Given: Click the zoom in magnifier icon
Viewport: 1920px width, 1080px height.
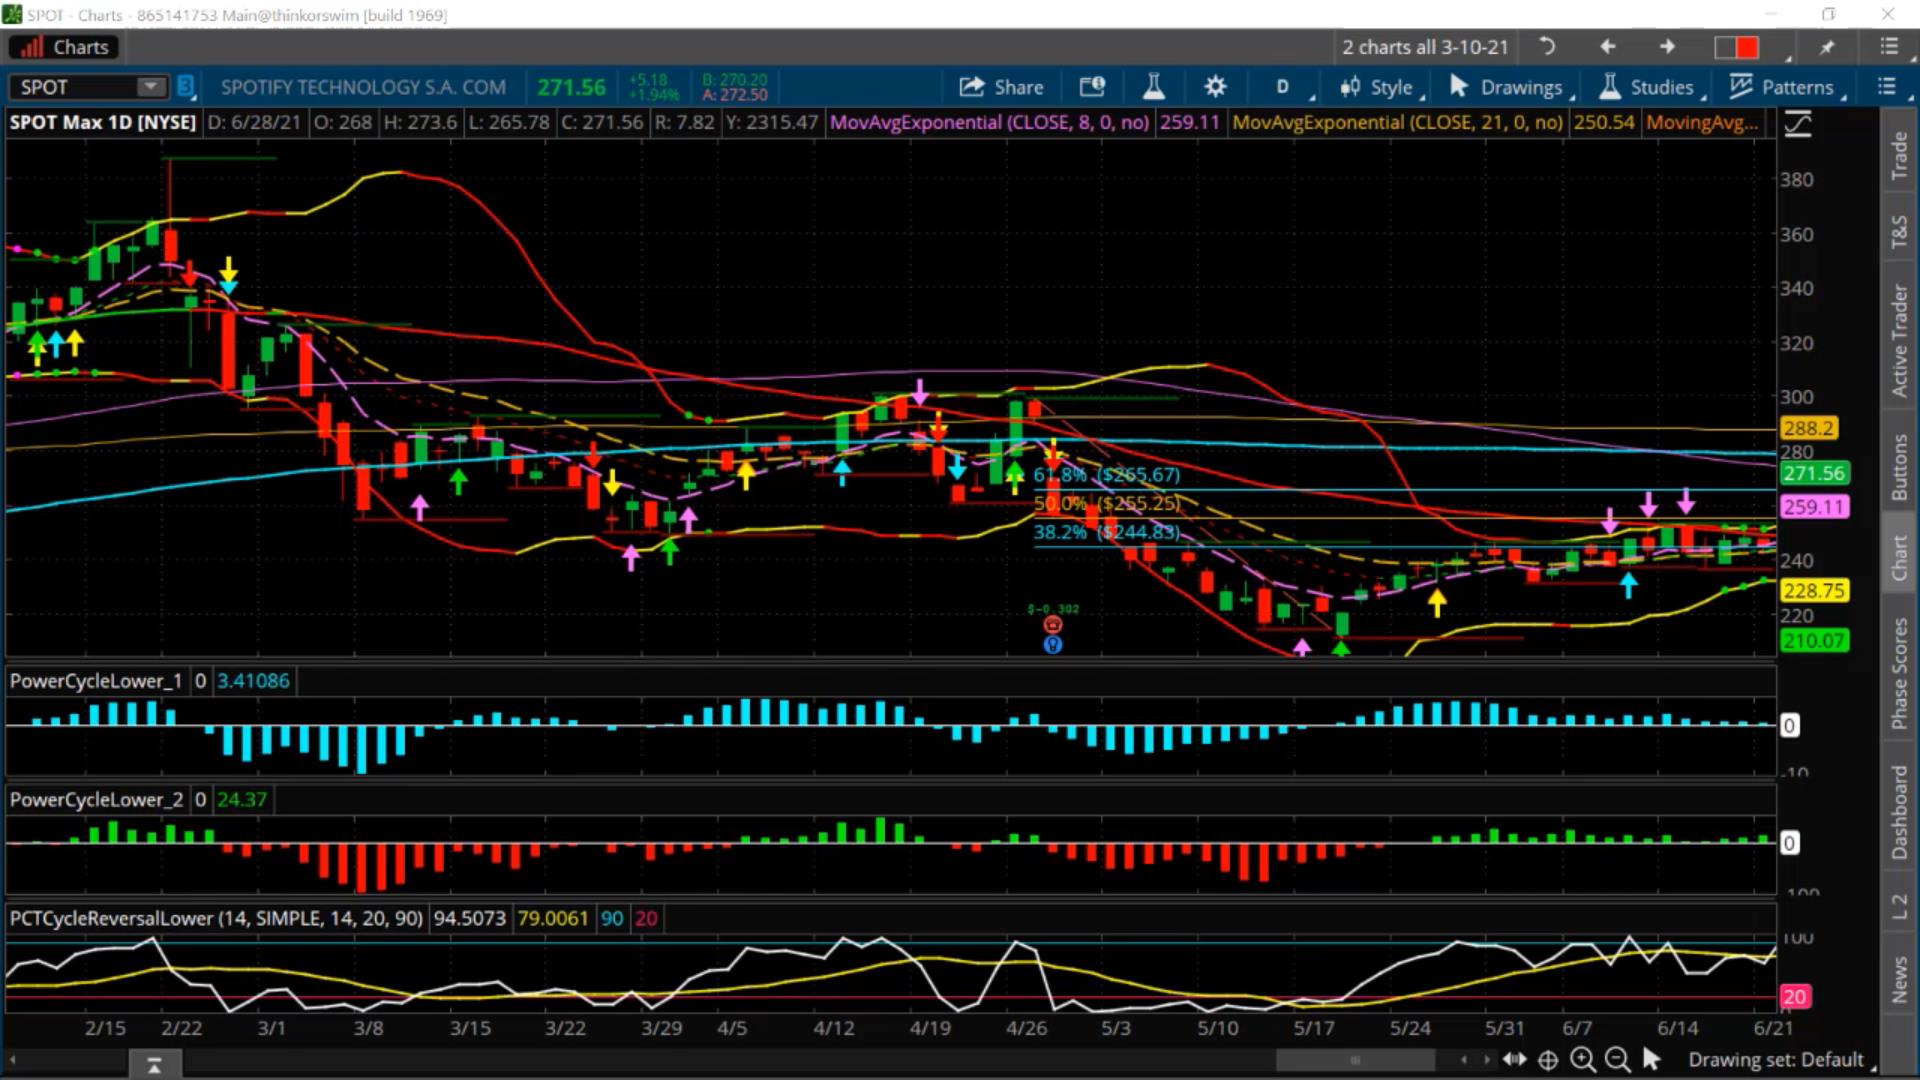Looking at the screenshot, I should 1582,1059.
